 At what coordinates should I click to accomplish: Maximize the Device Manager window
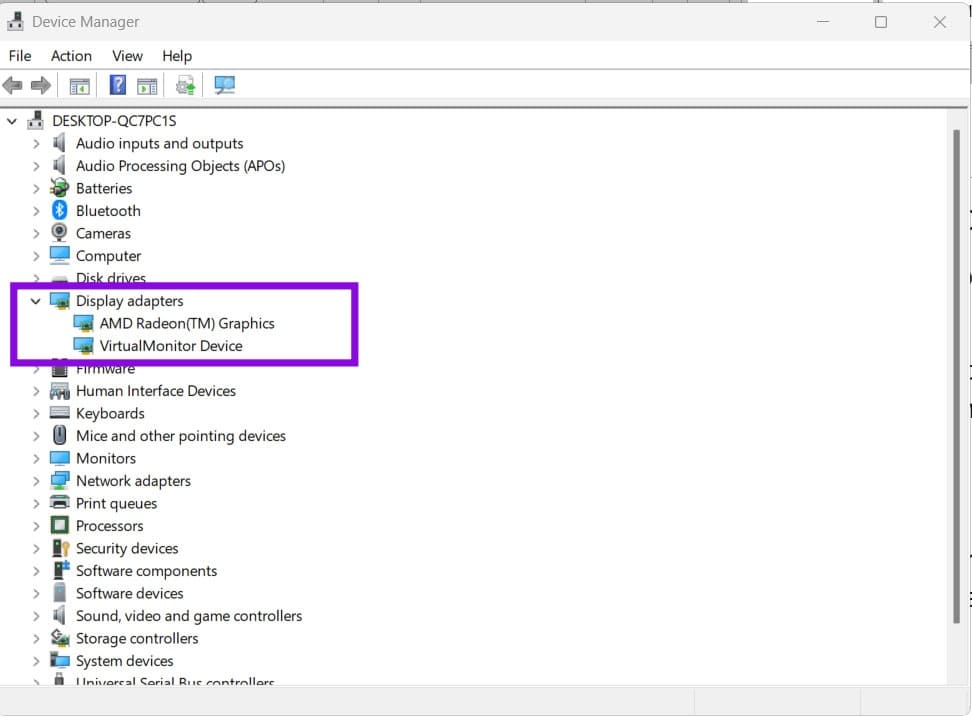(880, 22)
